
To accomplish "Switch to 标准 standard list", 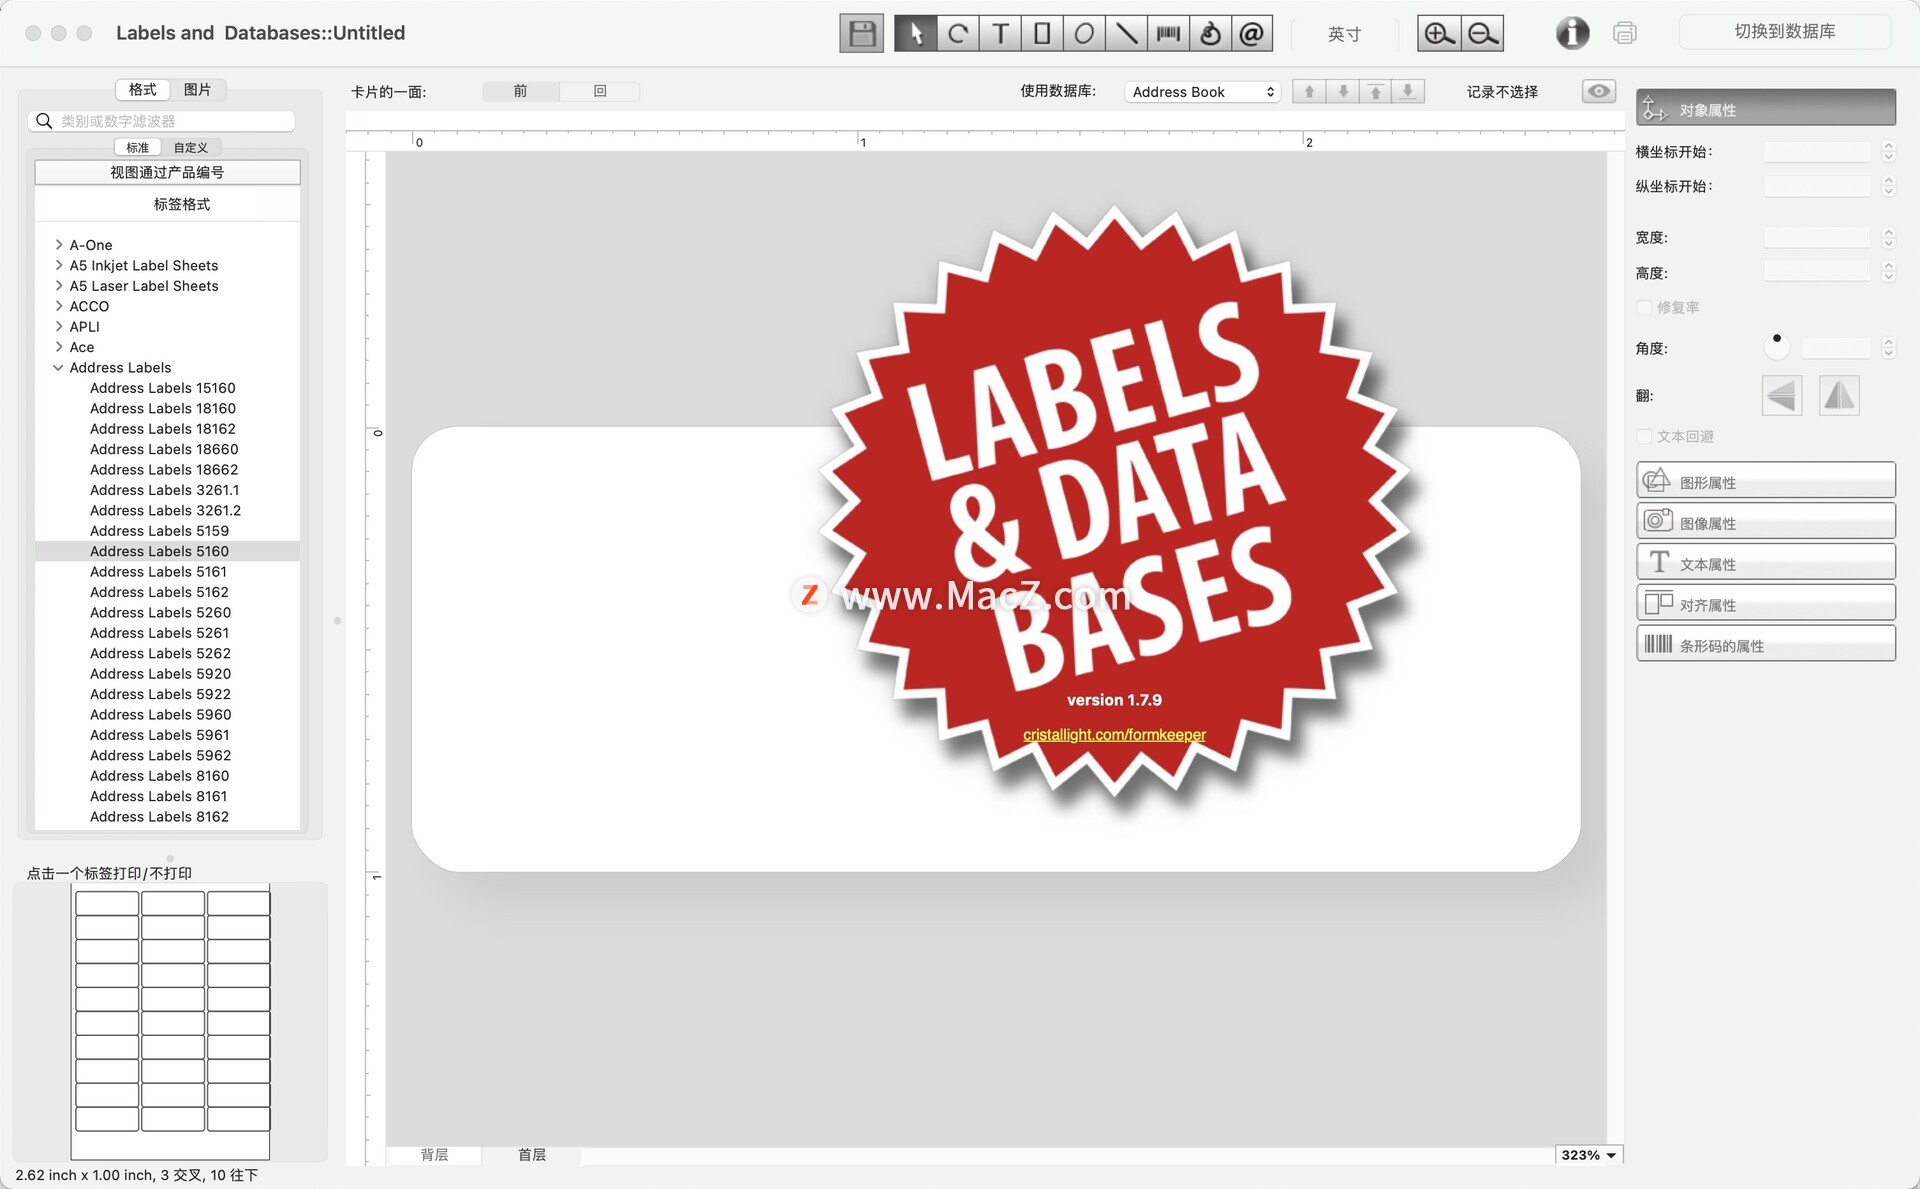I will [x=138, y=147].
